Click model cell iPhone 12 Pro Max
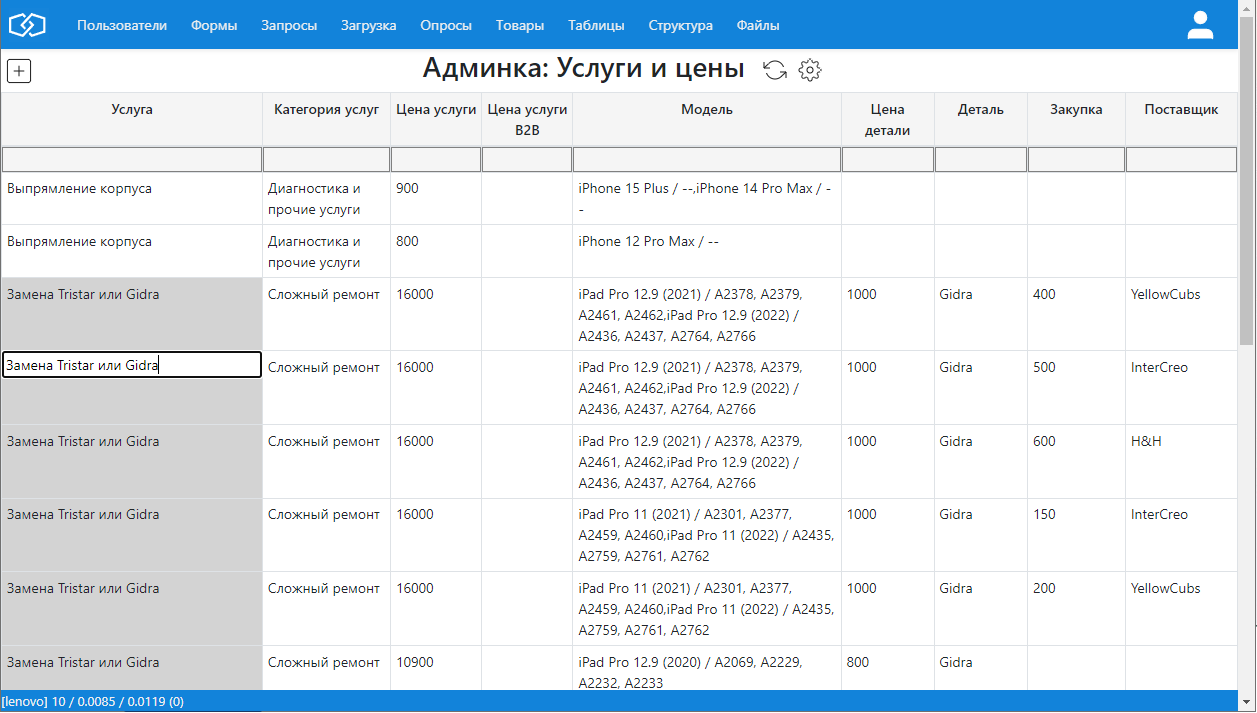Screen dimensions: 1257x713 pos(707,251)
